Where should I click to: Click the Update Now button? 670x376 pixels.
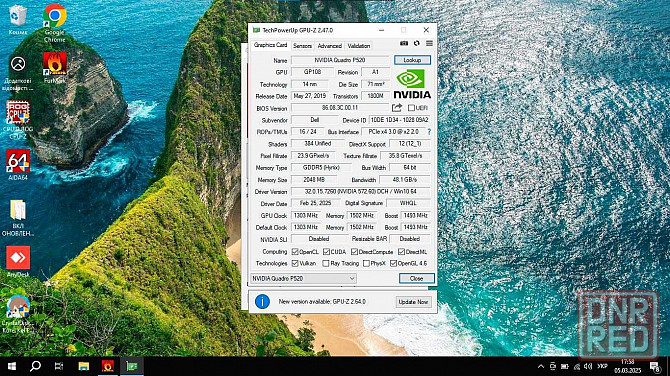413,302
